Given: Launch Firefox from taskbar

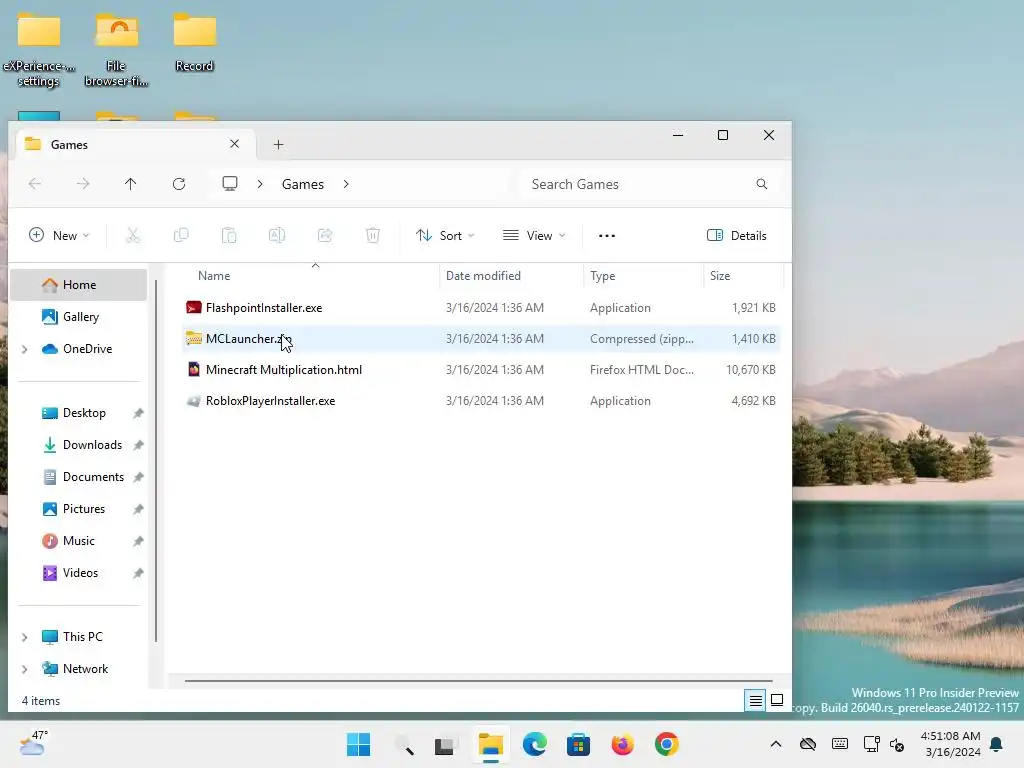Looking at the screenshot, I should coord(622,744).
